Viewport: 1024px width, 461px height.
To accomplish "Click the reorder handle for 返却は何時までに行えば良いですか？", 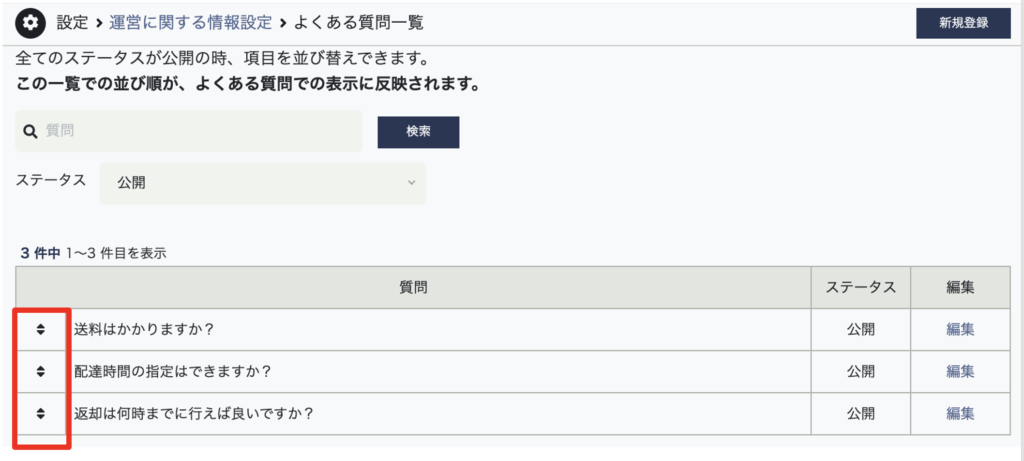I will pyautogui.click(x=41, y=413).
